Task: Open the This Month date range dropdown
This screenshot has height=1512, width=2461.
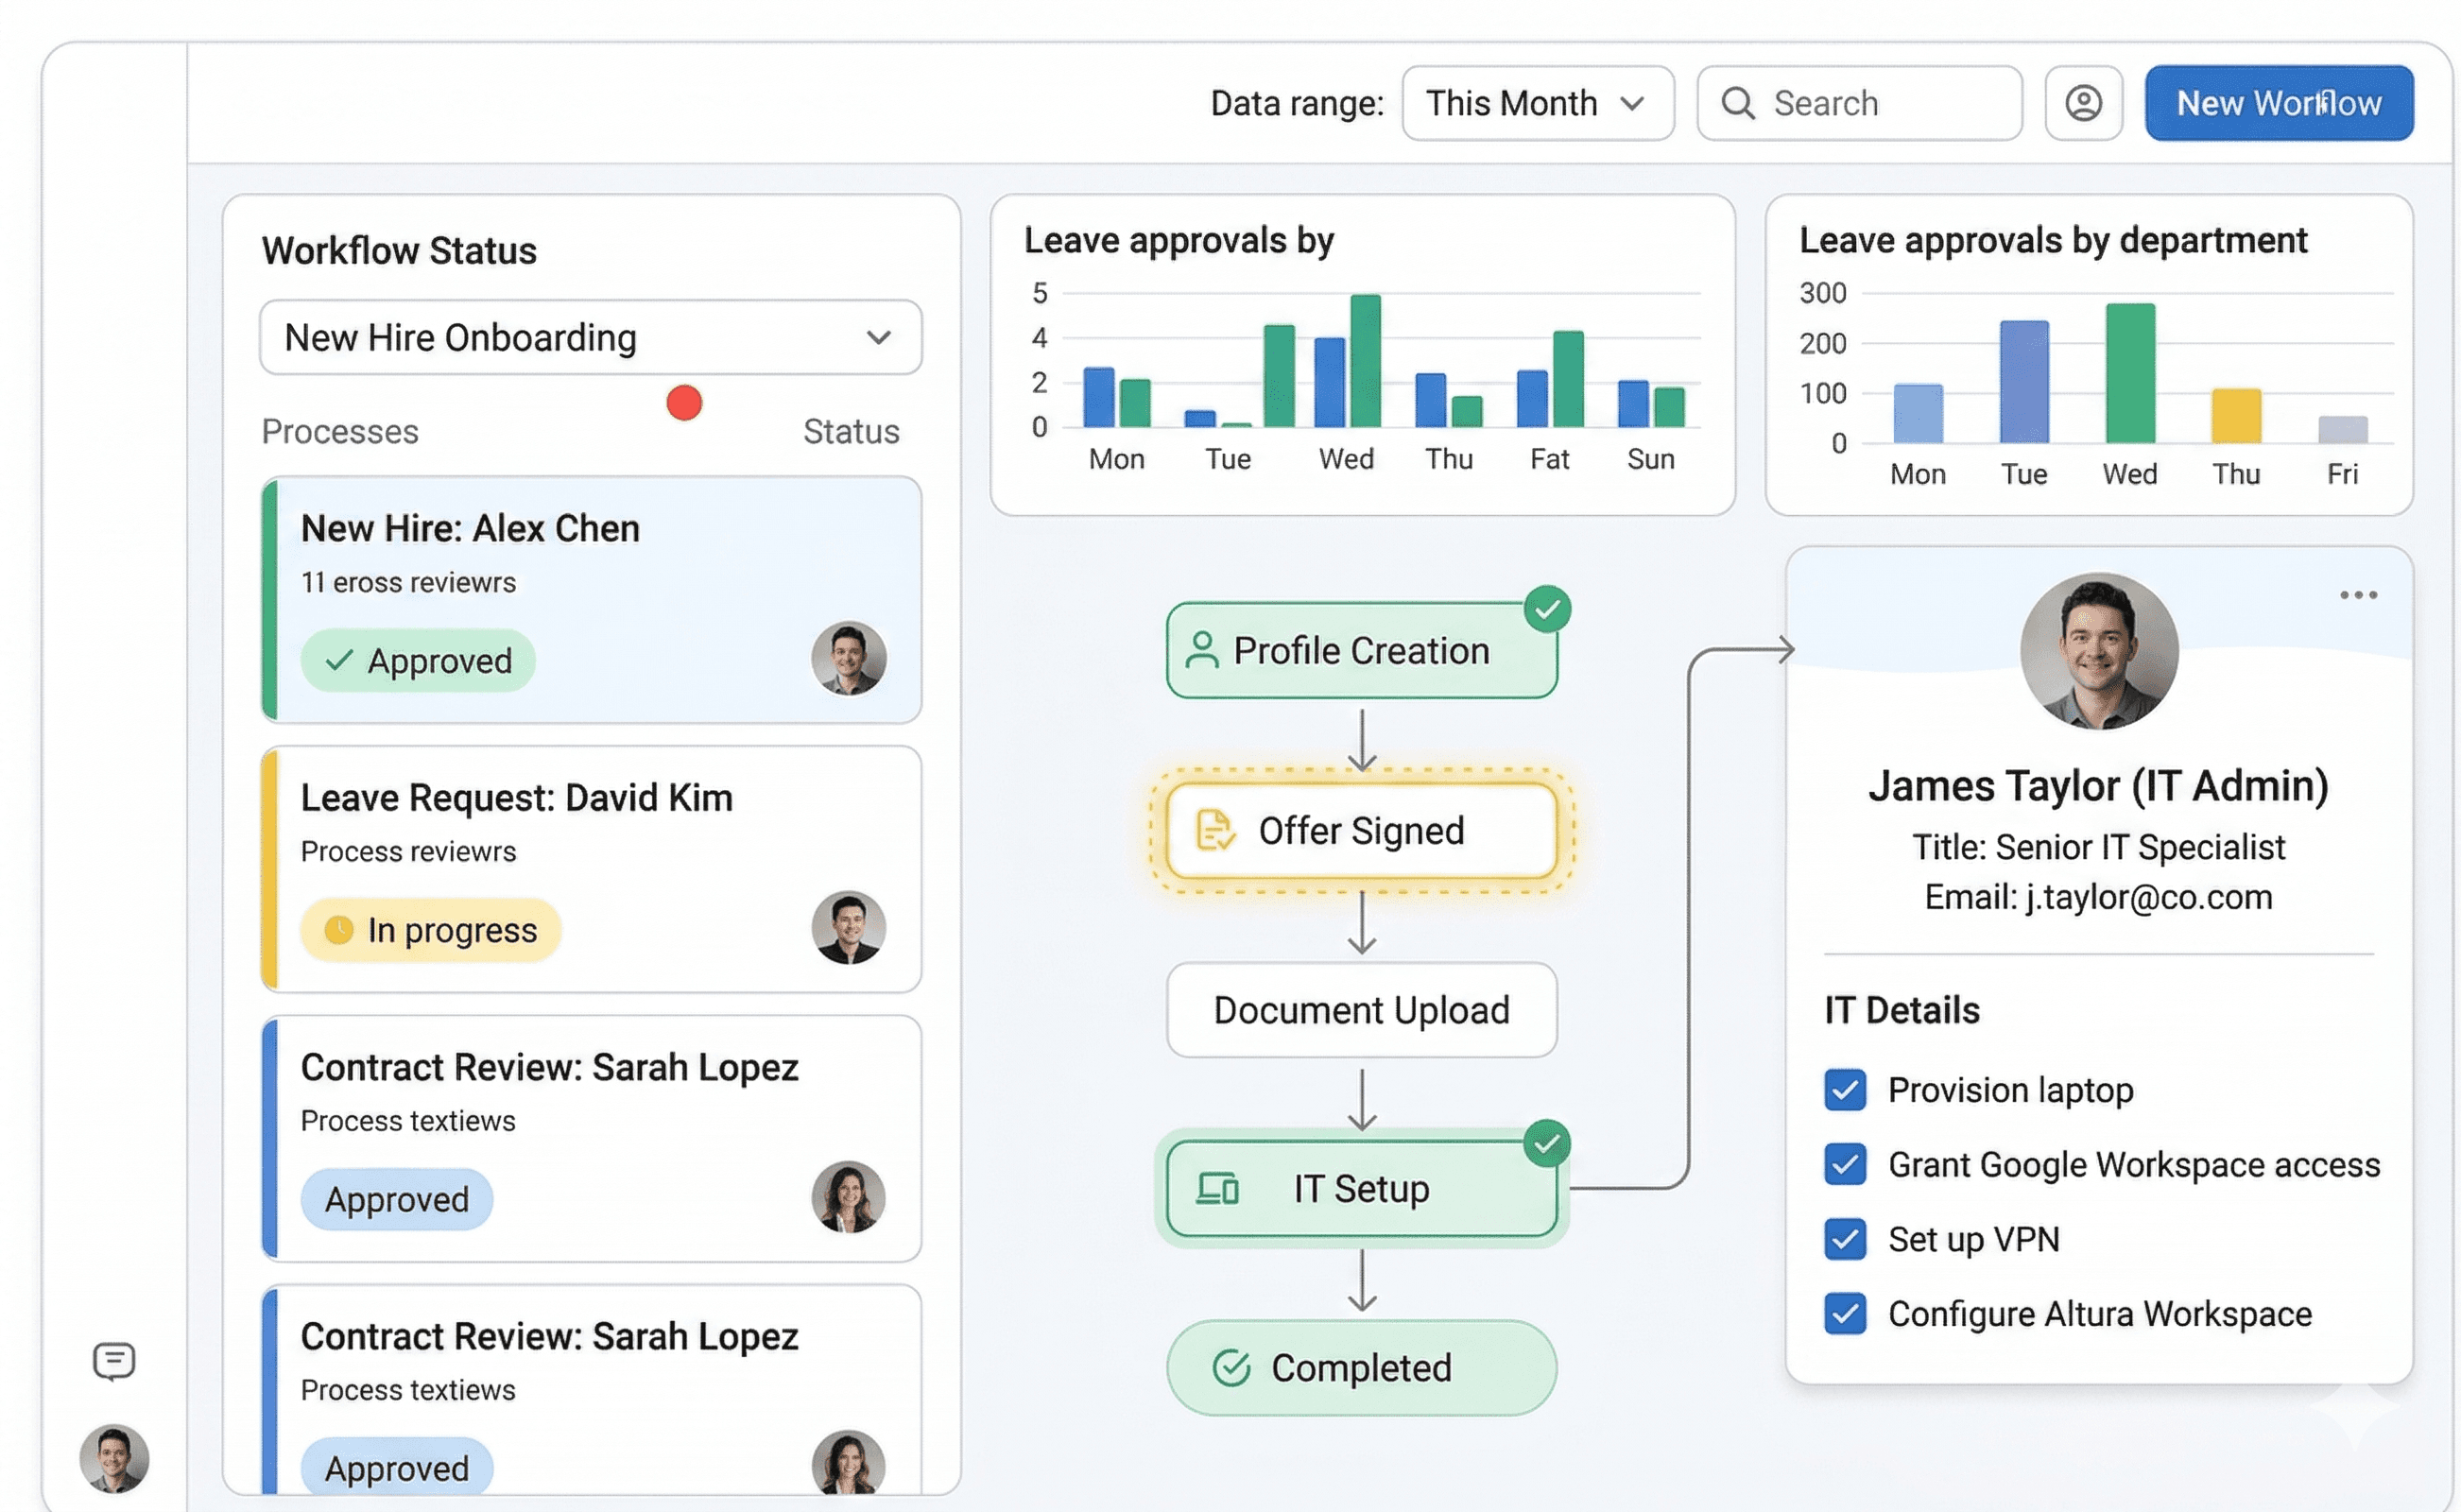Action: click(1536, 103)
